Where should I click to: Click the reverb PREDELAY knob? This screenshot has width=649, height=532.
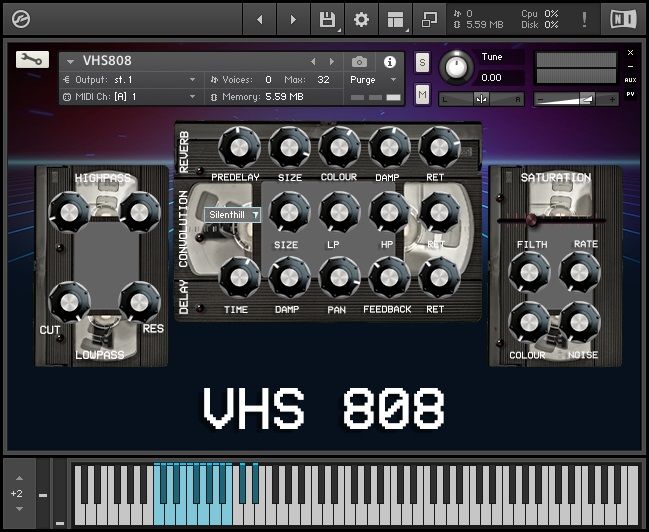coord(237,148)
